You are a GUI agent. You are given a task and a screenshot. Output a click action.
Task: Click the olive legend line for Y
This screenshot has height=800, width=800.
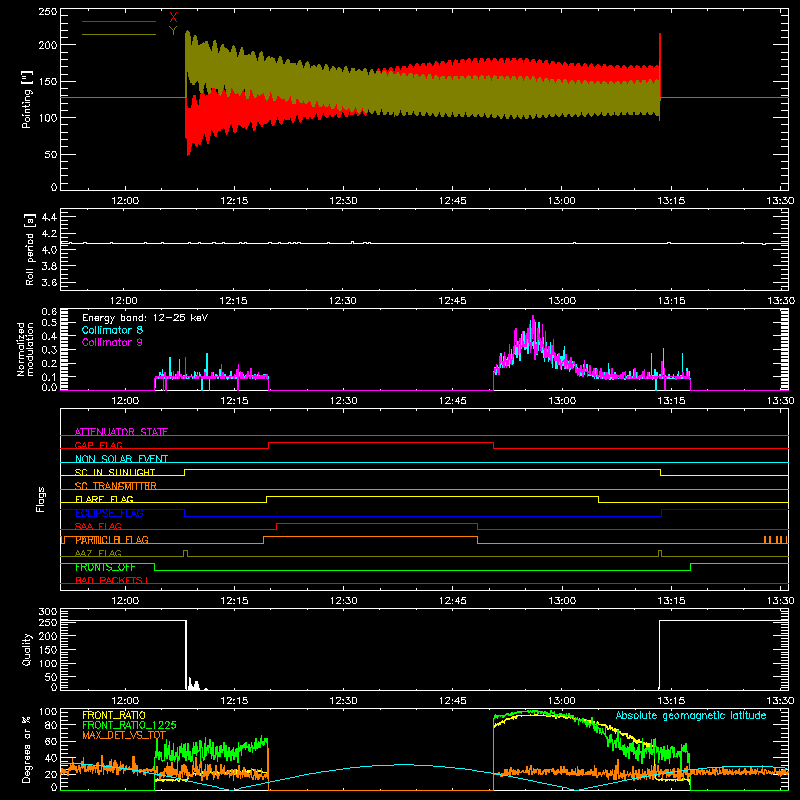point(119,34)
